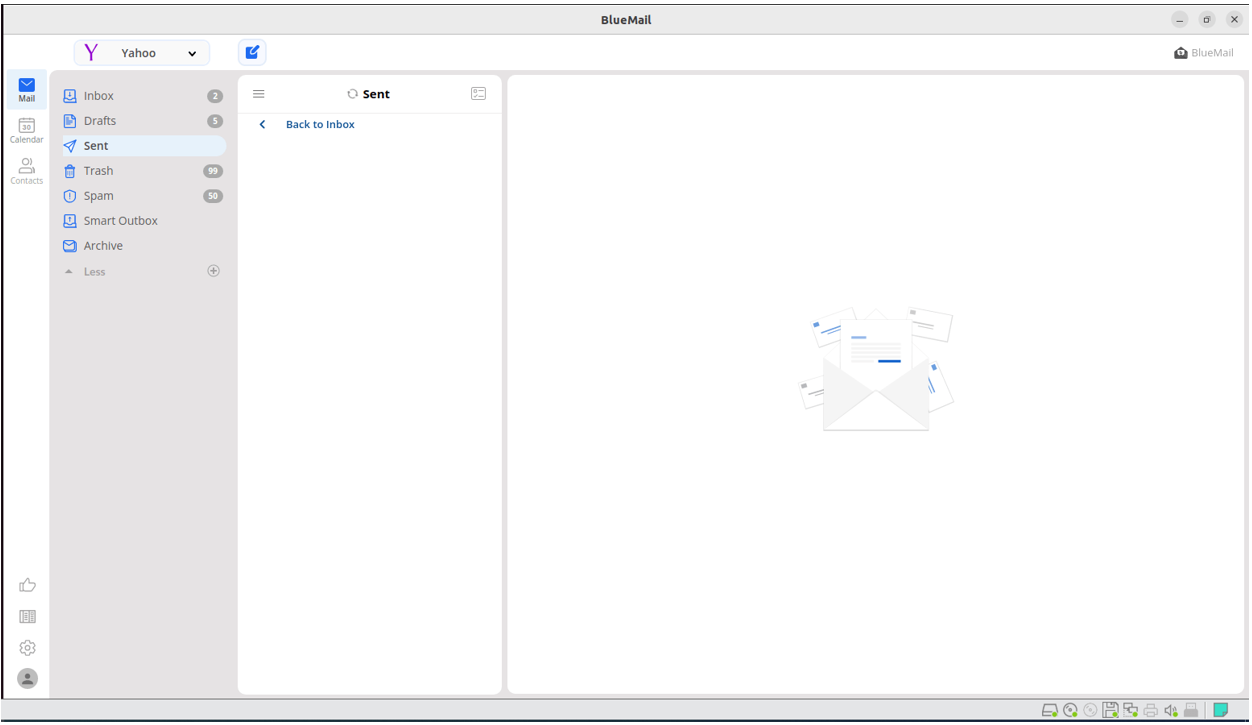The image size is (1252, 725).
Task: Open the news reader icon in sidebar
Action: point(28,617)
